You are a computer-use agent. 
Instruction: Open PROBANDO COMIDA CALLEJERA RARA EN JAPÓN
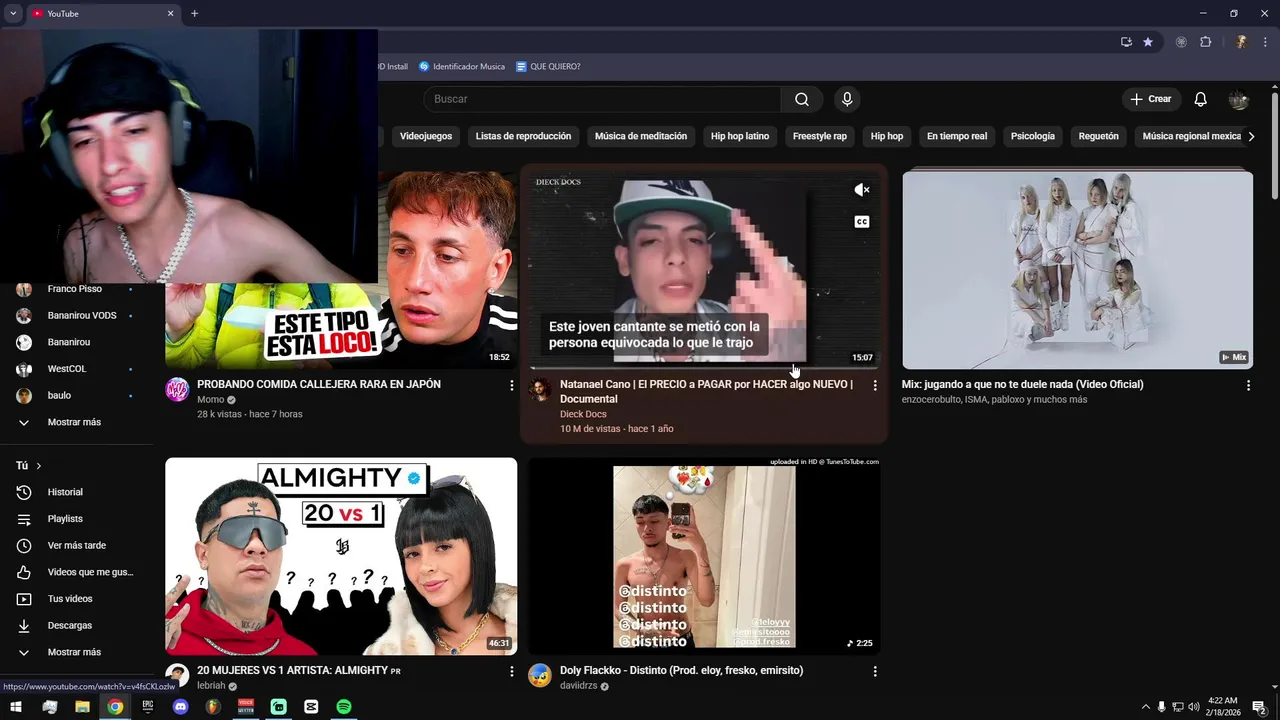319,384
